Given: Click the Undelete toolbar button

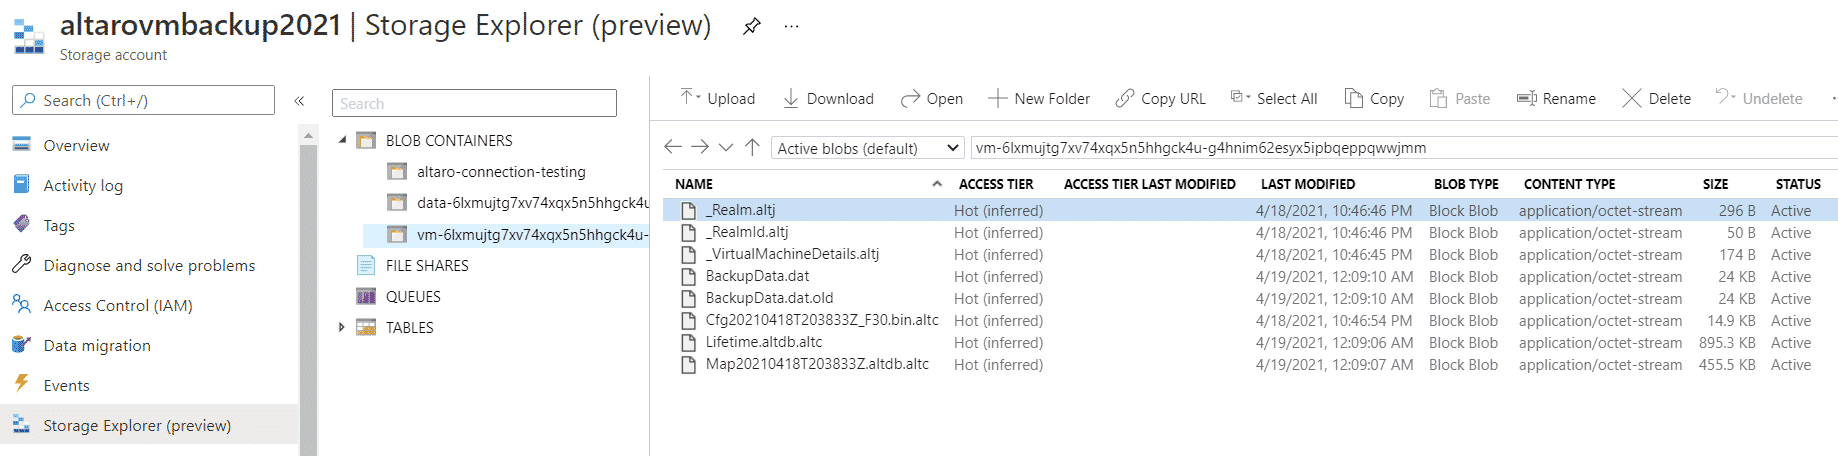Looking at the screenshot, I should (1759, 98).
